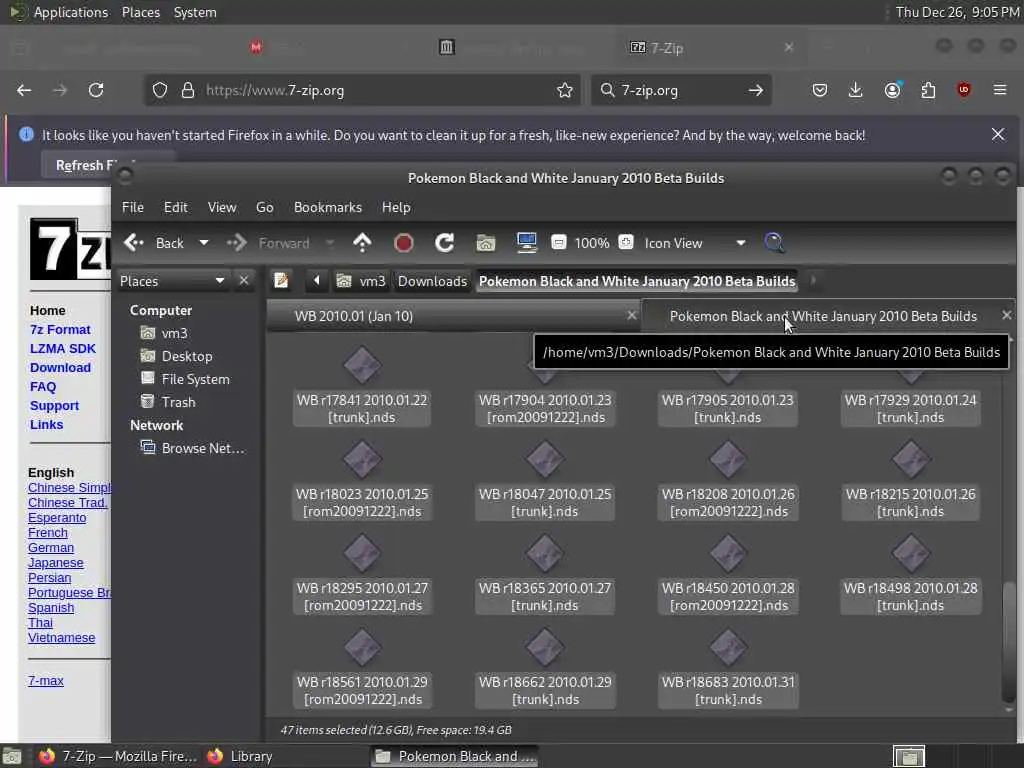Dismiss the Firefox refresh notification bar
Screen dimensions: 1024x768
click(x=998, y=135)
